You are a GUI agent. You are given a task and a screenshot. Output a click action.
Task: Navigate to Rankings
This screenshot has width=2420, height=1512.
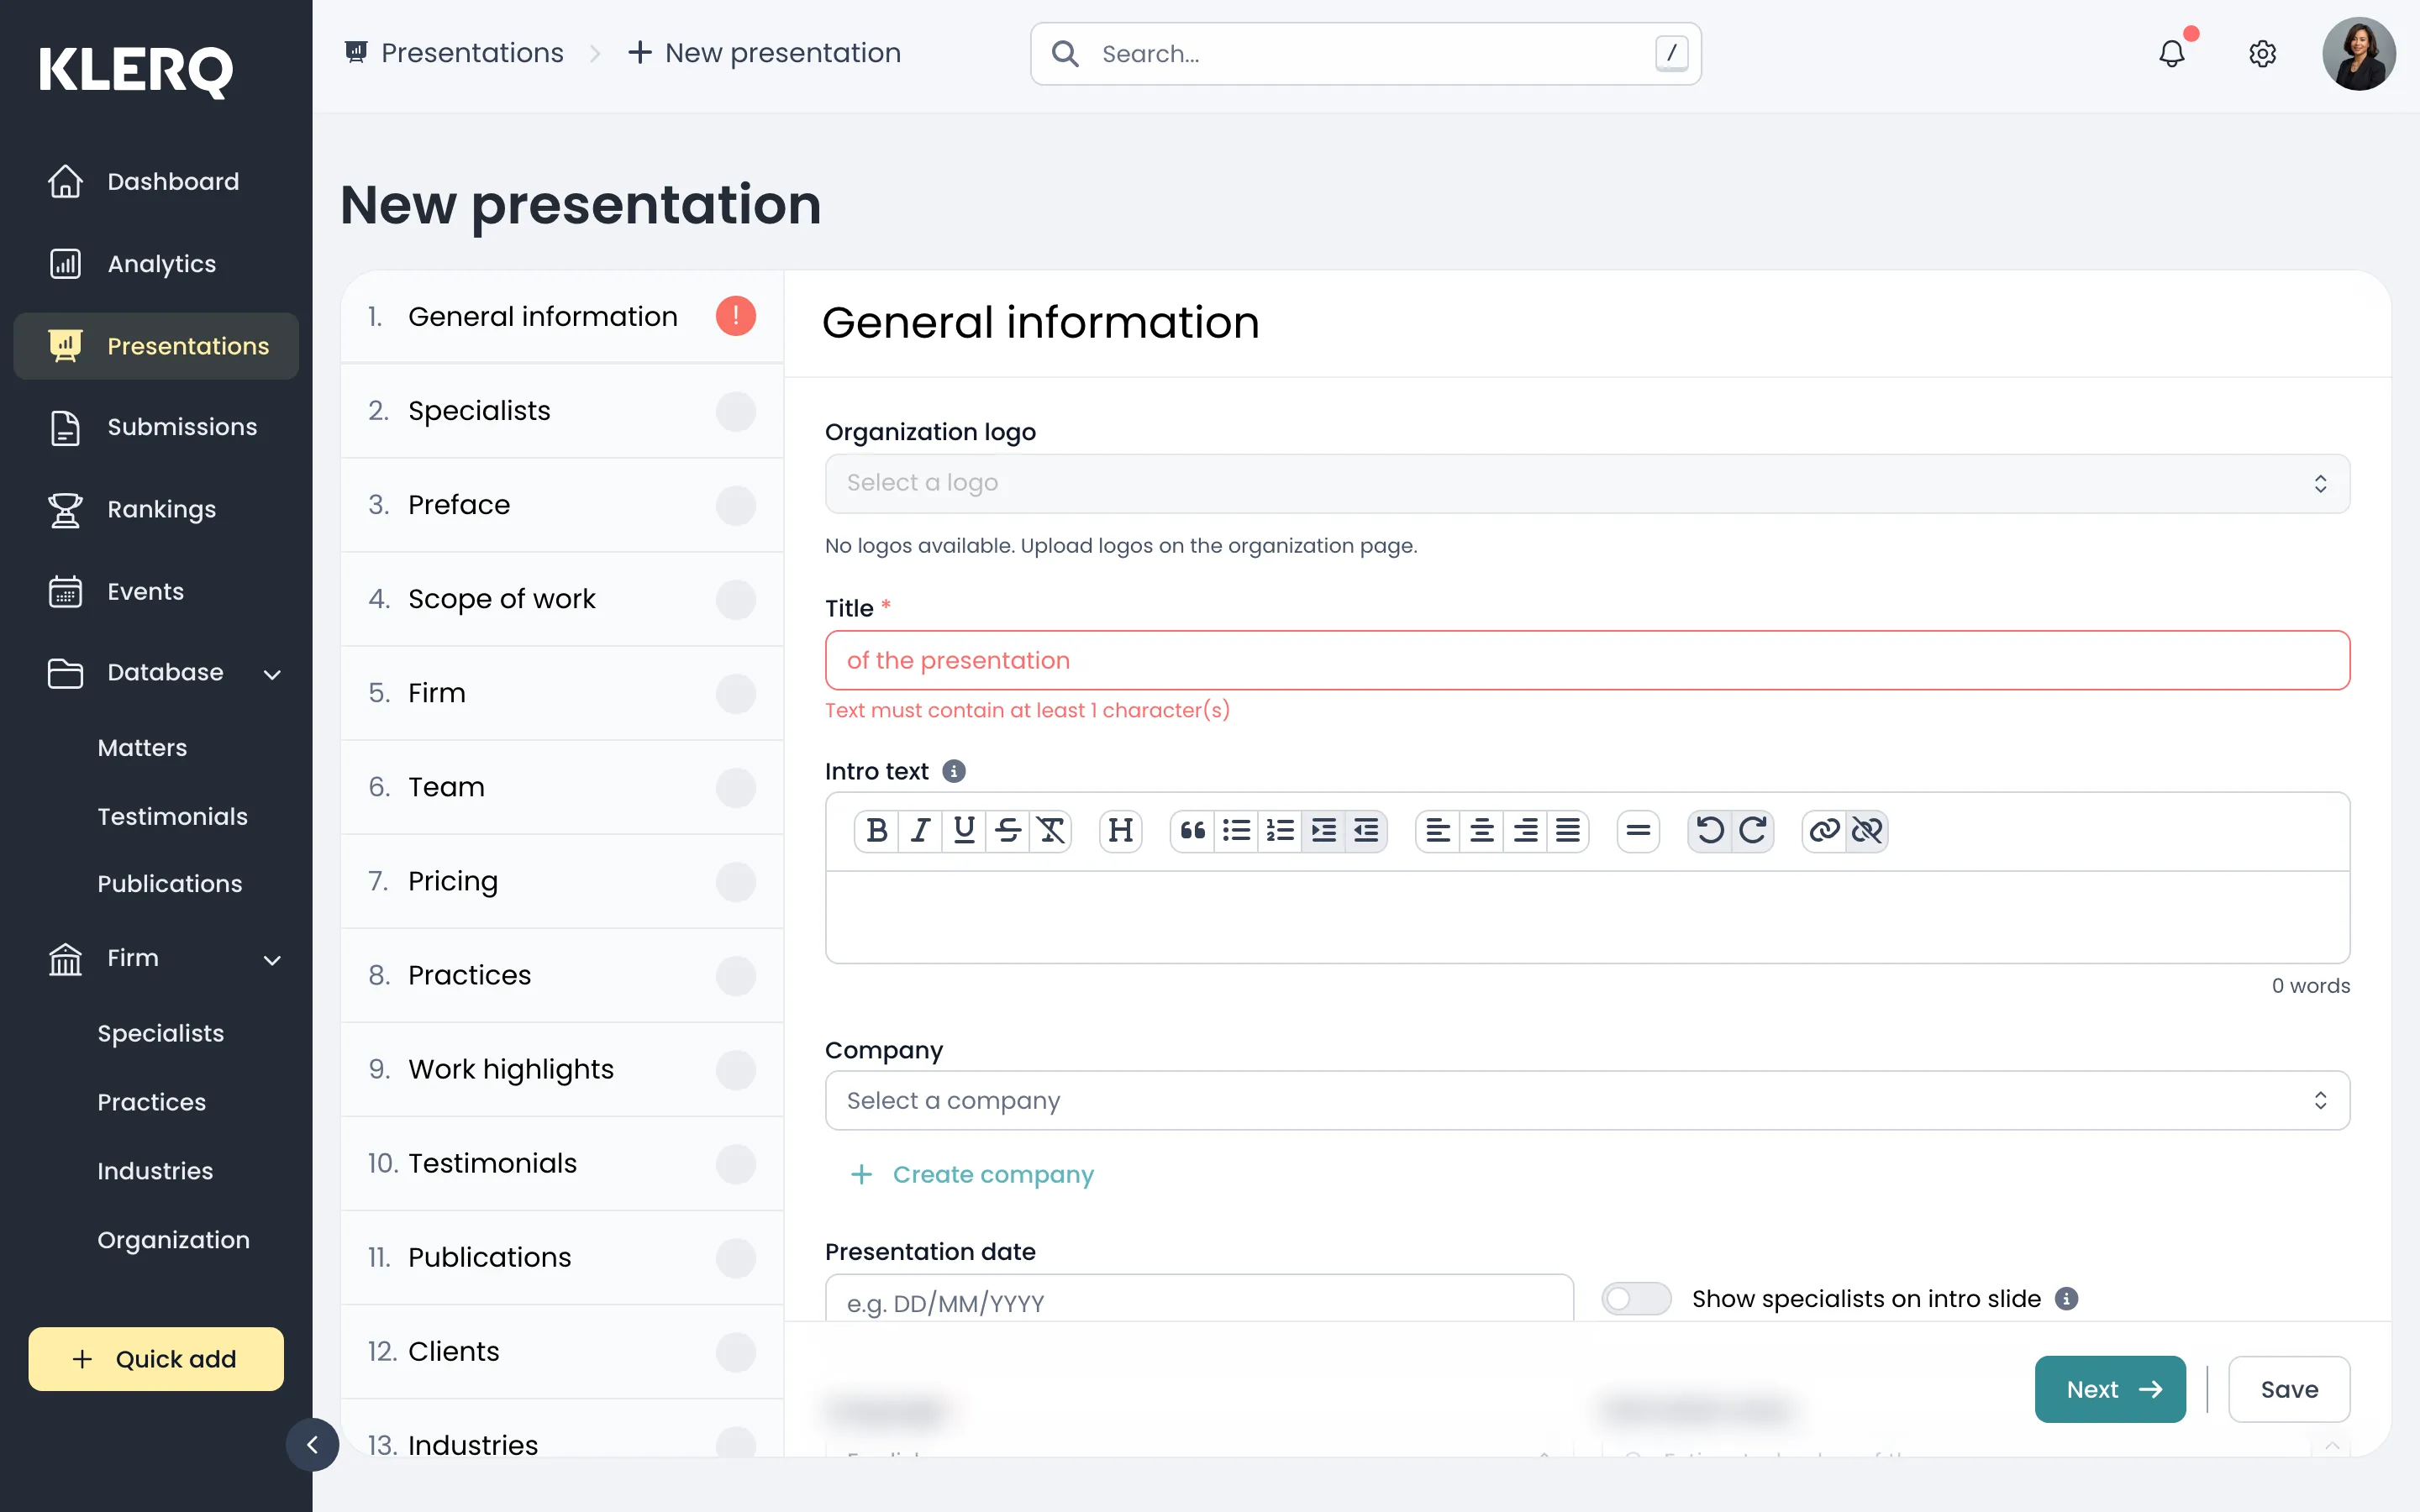tap(156, 509)
